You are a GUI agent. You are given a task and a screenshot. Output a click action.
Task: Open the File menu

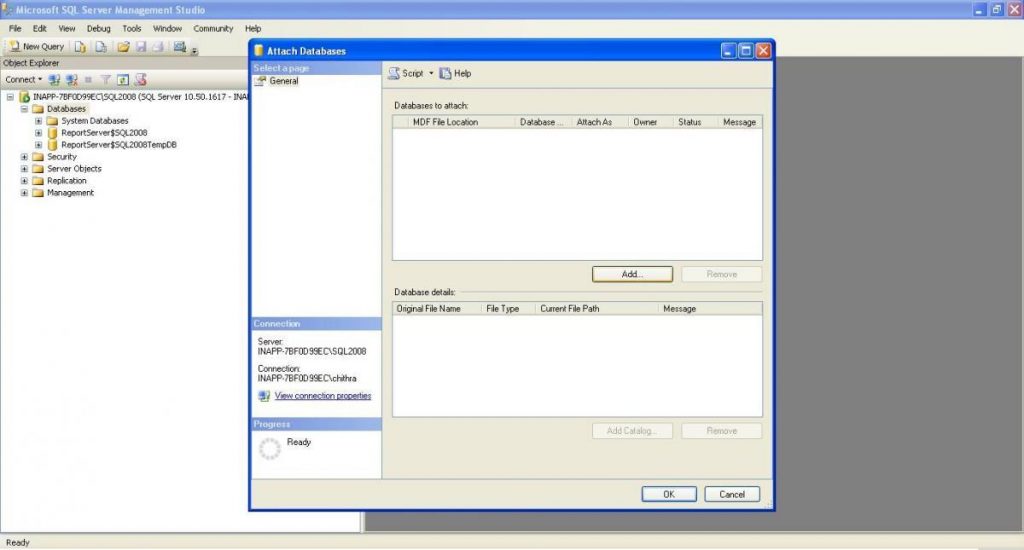(x=15, y=29)
